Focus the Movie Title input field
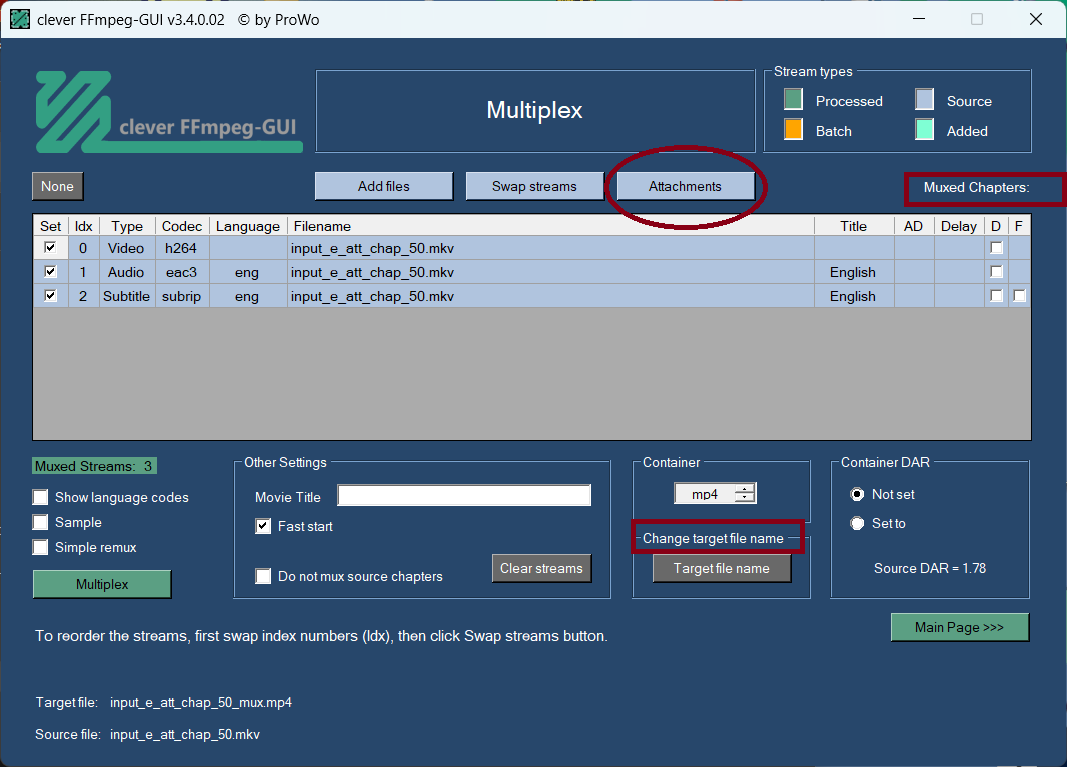 pyautogui.click(x=464, y=495)
